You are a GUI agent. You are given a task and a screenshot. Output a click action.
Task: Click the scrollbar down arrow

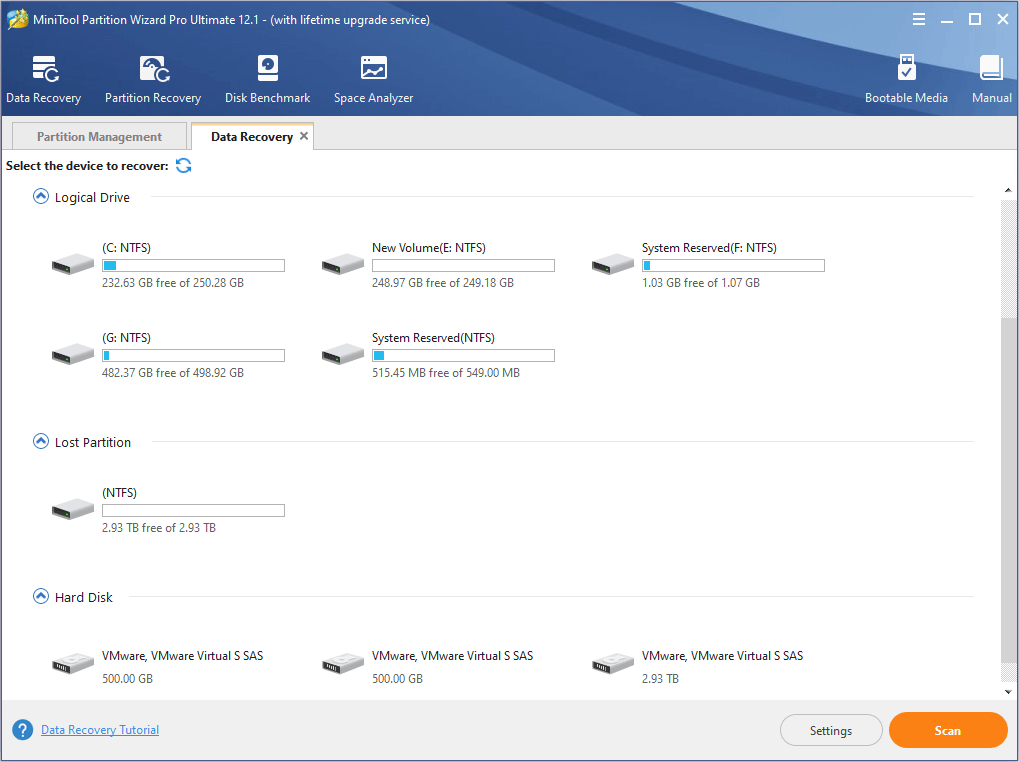[x=1007, y=690]
